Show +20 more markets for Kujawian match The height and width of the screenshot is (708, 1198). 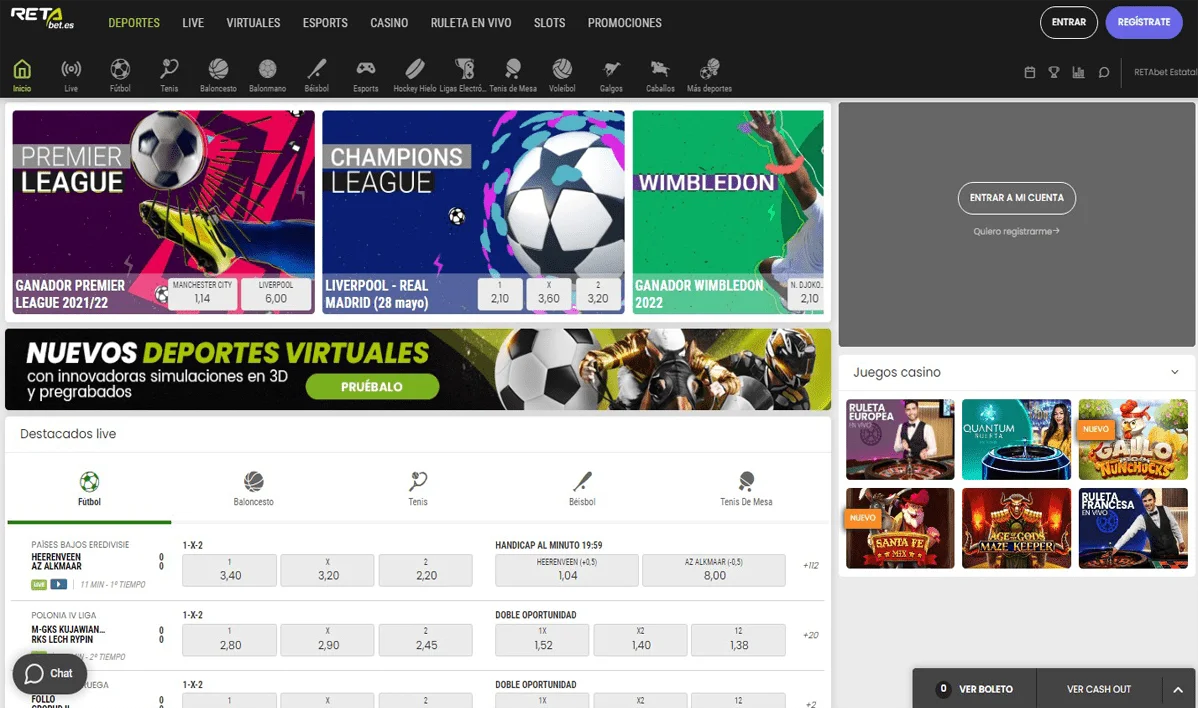click(x=811, y=635)
